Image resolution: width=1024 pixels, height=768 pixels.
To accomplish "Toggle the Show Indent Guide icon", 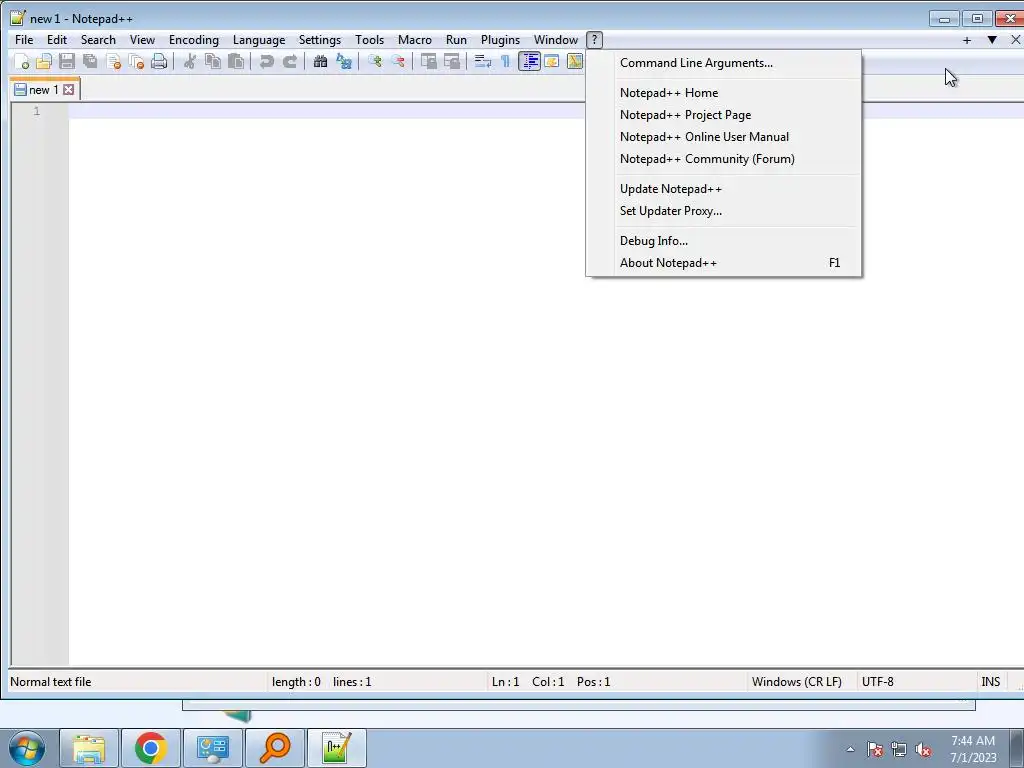I will (529, 61).
